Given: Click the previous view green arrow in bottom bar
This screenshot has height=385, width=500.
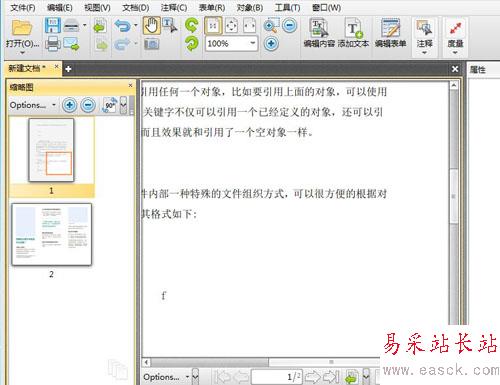Looking at the screenshot, I should (x=352, y=377).
